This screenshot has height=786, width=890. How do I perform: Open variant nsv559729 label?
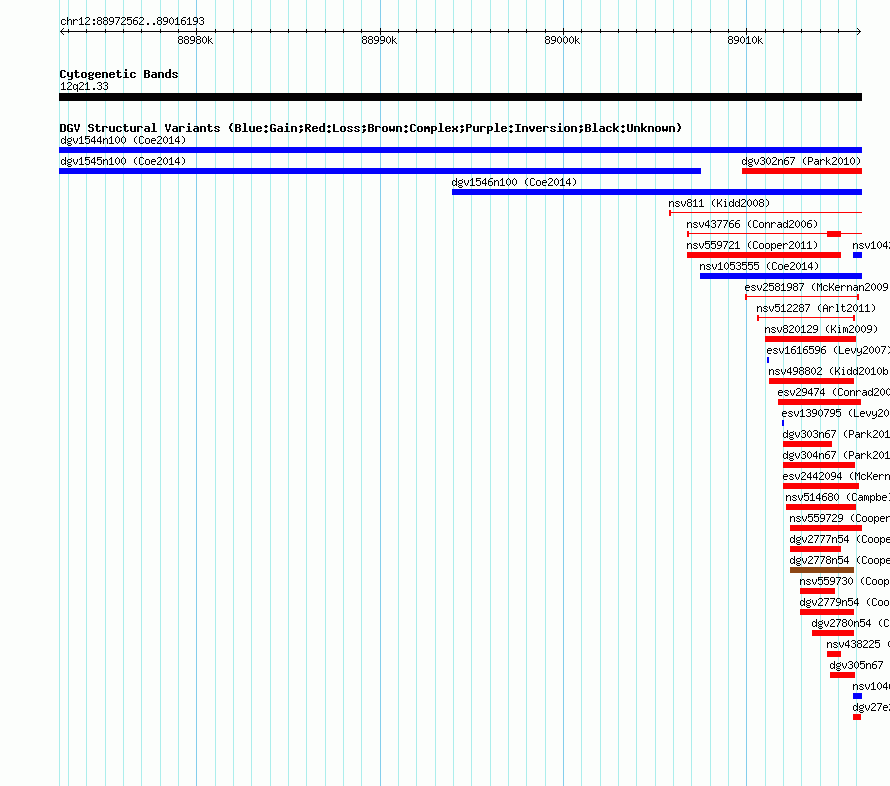[839, 518]
